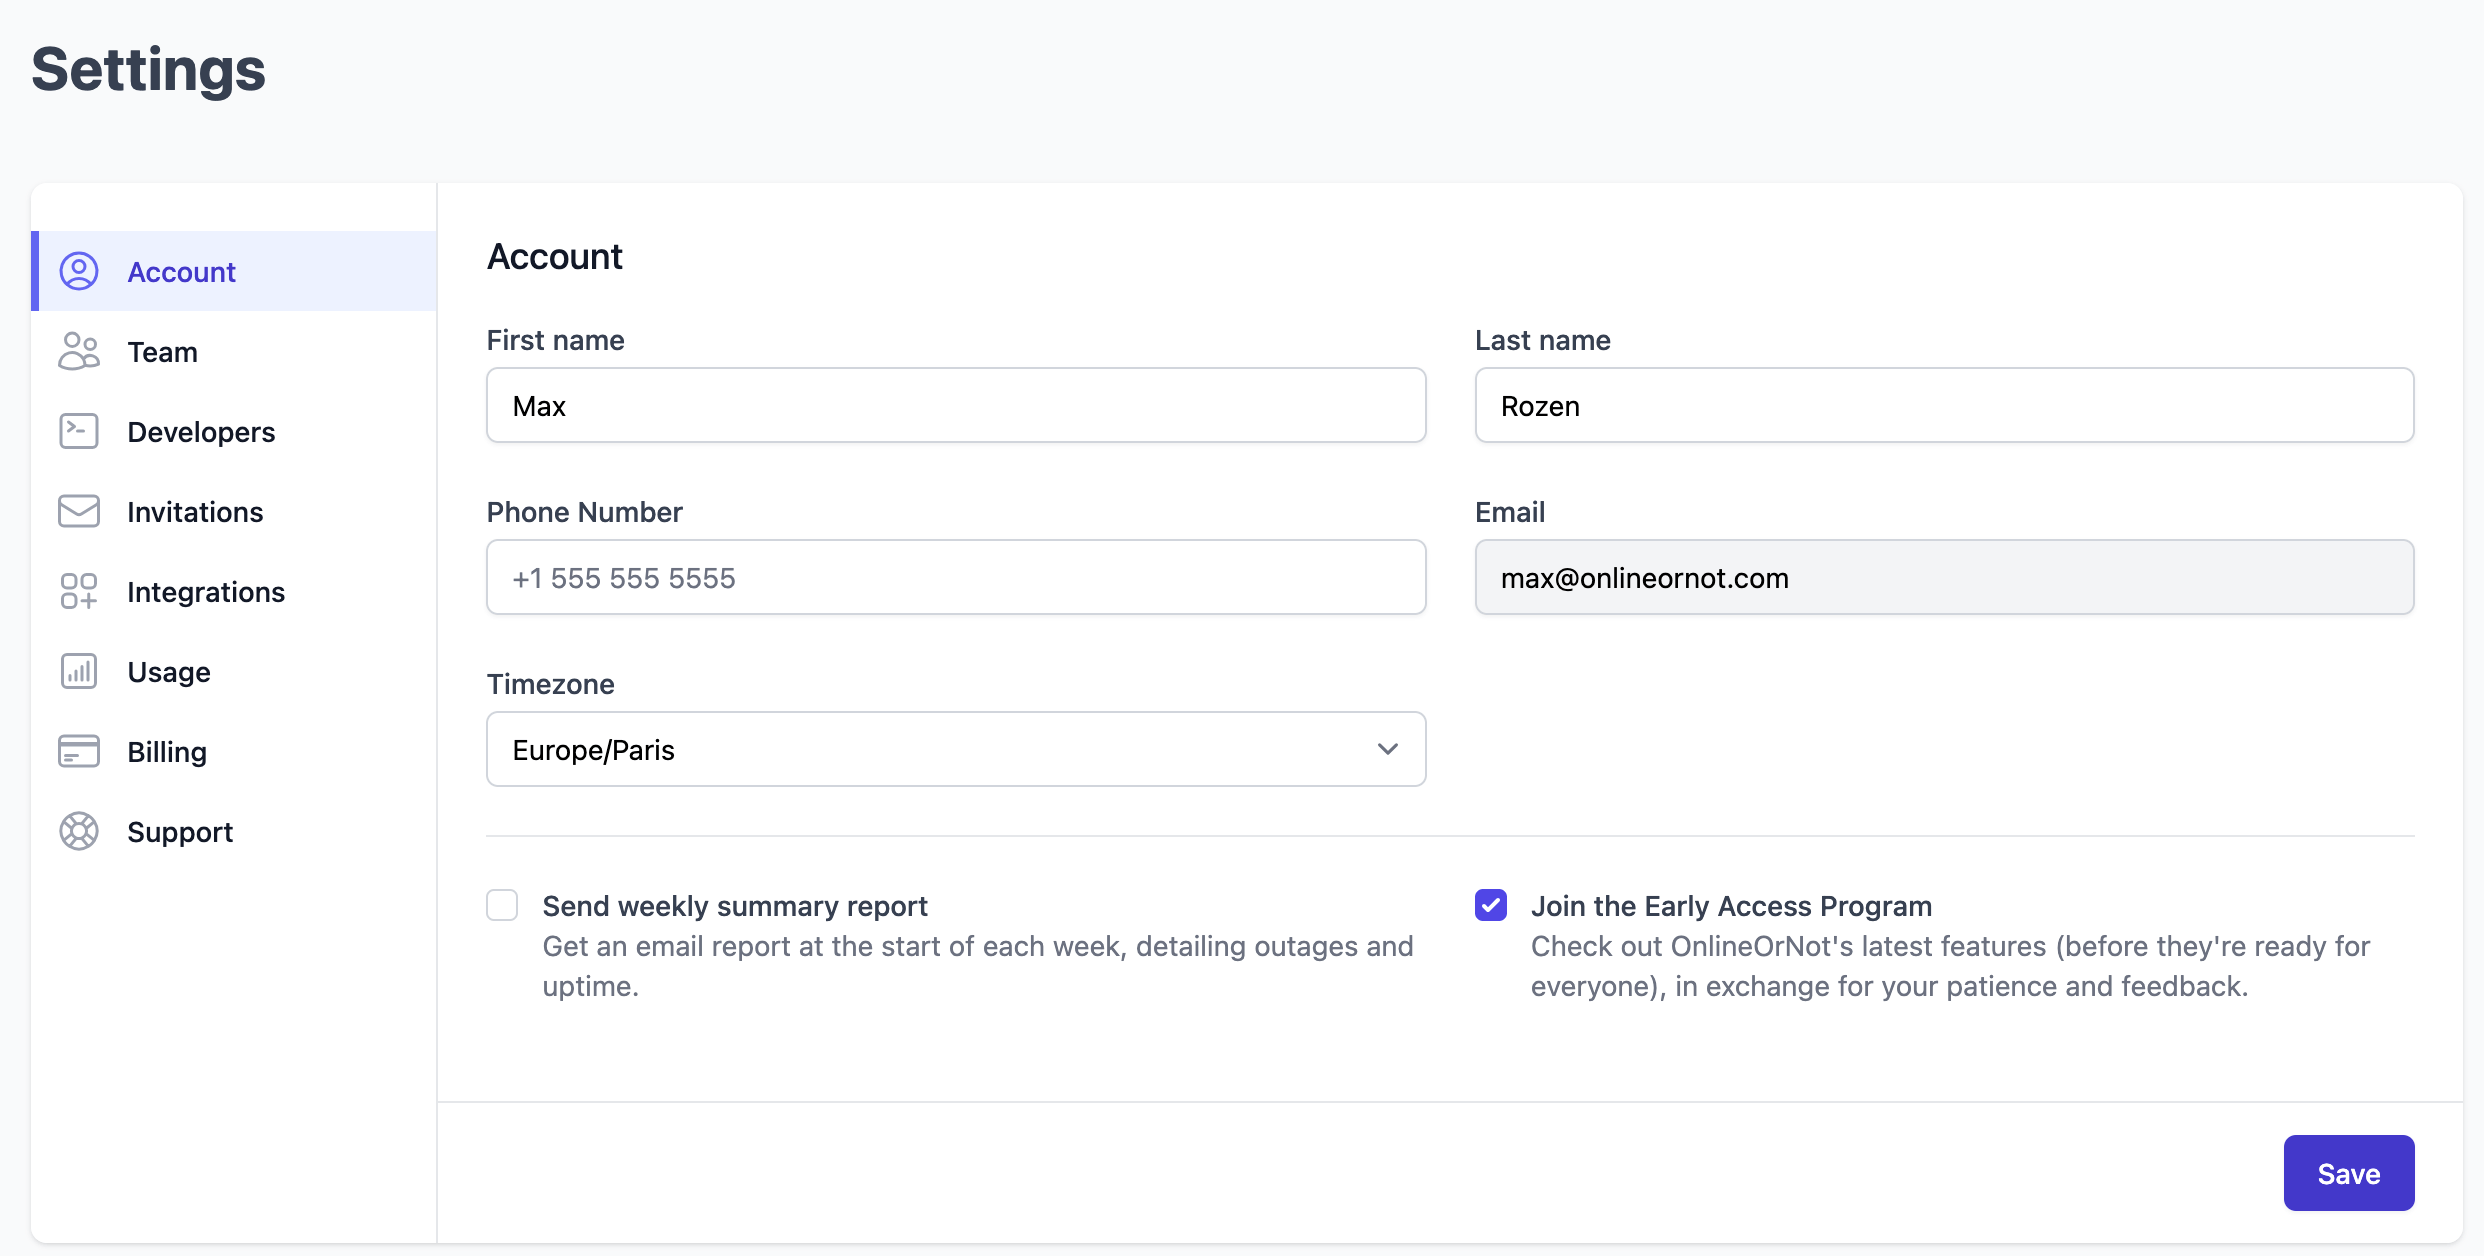Click the Support lifebuoy icon
Image resolution: width=2484 pixels, height=1256 pixels.
(79, 831)
